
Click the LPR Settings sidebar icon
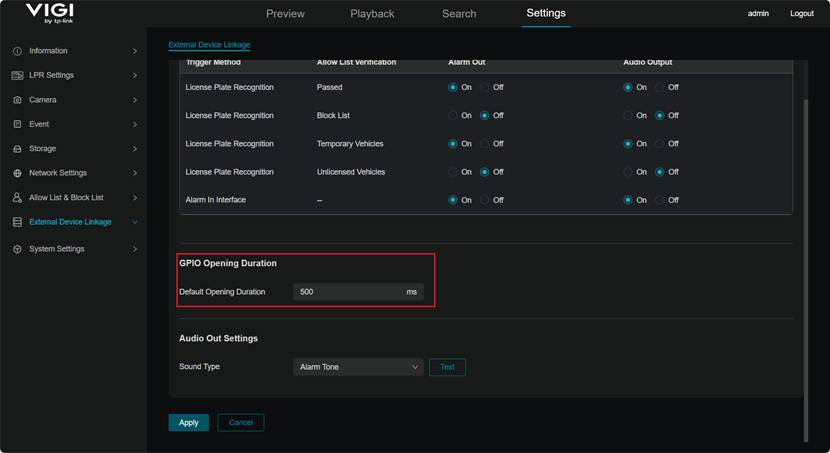pyautogui.click(x=17, y=76)
